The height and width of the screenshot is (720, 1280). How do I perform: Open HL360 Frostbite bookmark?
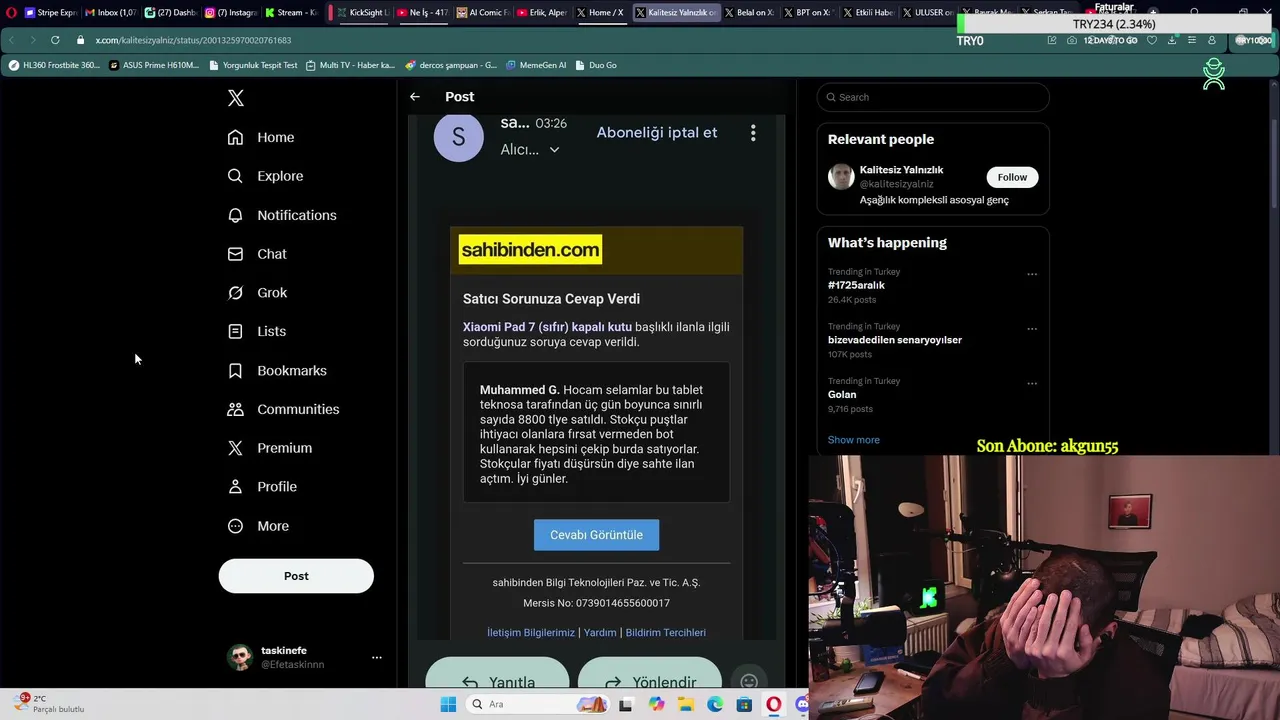click(55, 65)
